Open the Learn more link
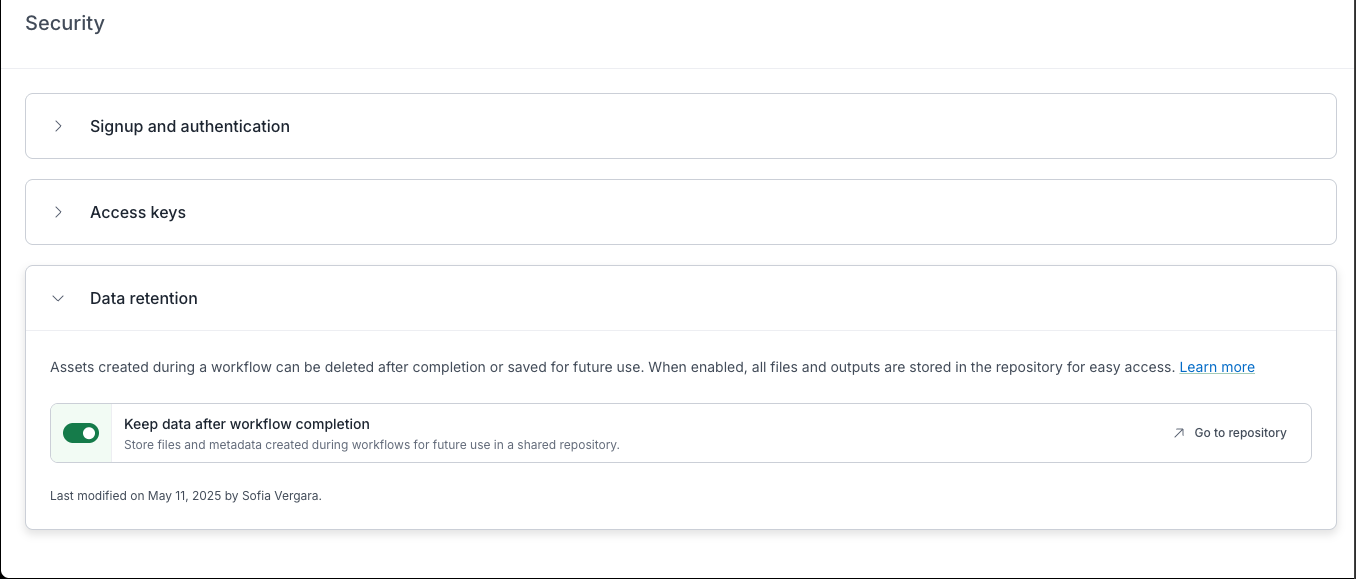 (x=1216, y=367)
